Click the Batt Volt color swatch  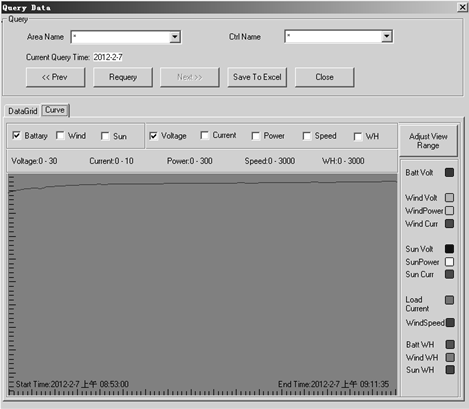pyautogui.click(x=449, y=173)
